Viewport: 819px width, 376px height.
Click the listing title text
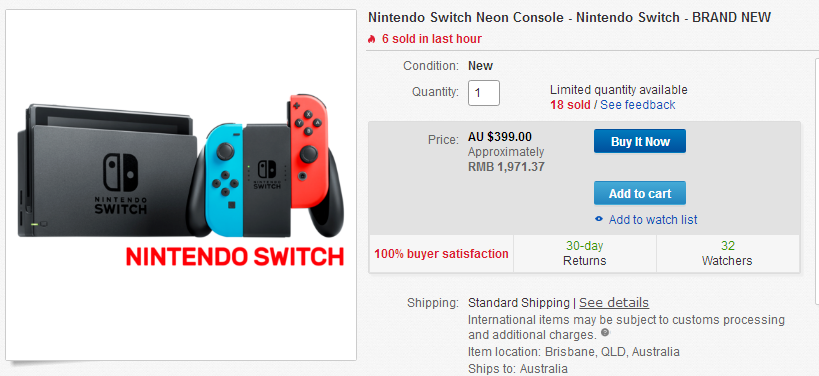tap(569, 17)
